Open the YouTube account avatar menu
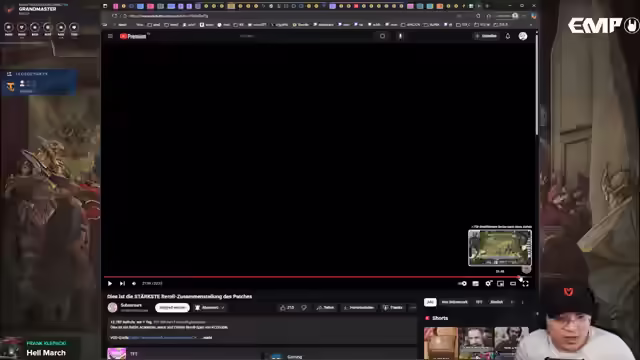Viewport: 640px width, 360px height. (x=523, y=36)
